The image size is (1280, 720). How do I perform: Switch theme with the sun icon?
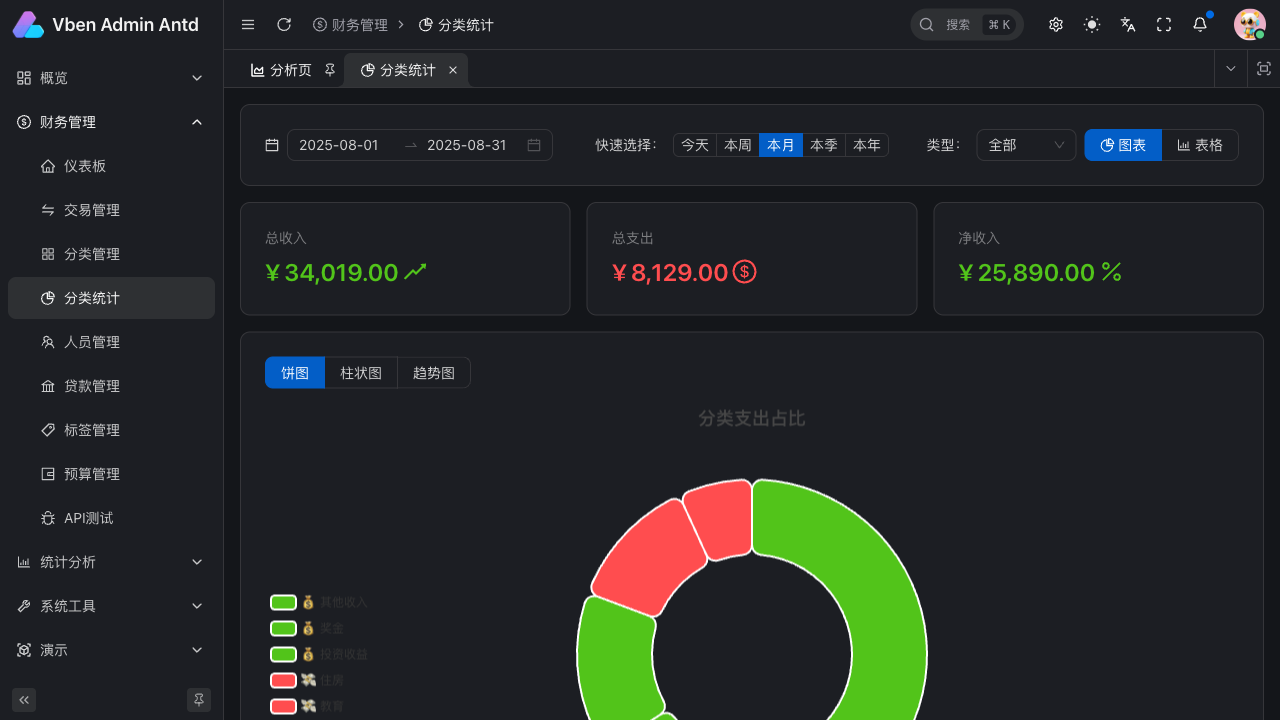[1092, 25]
